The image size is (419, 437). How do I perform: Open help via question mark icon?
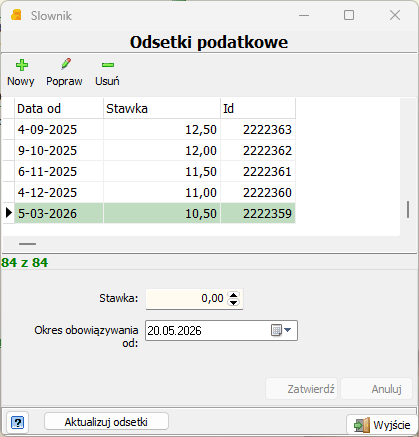click(17, 423)
